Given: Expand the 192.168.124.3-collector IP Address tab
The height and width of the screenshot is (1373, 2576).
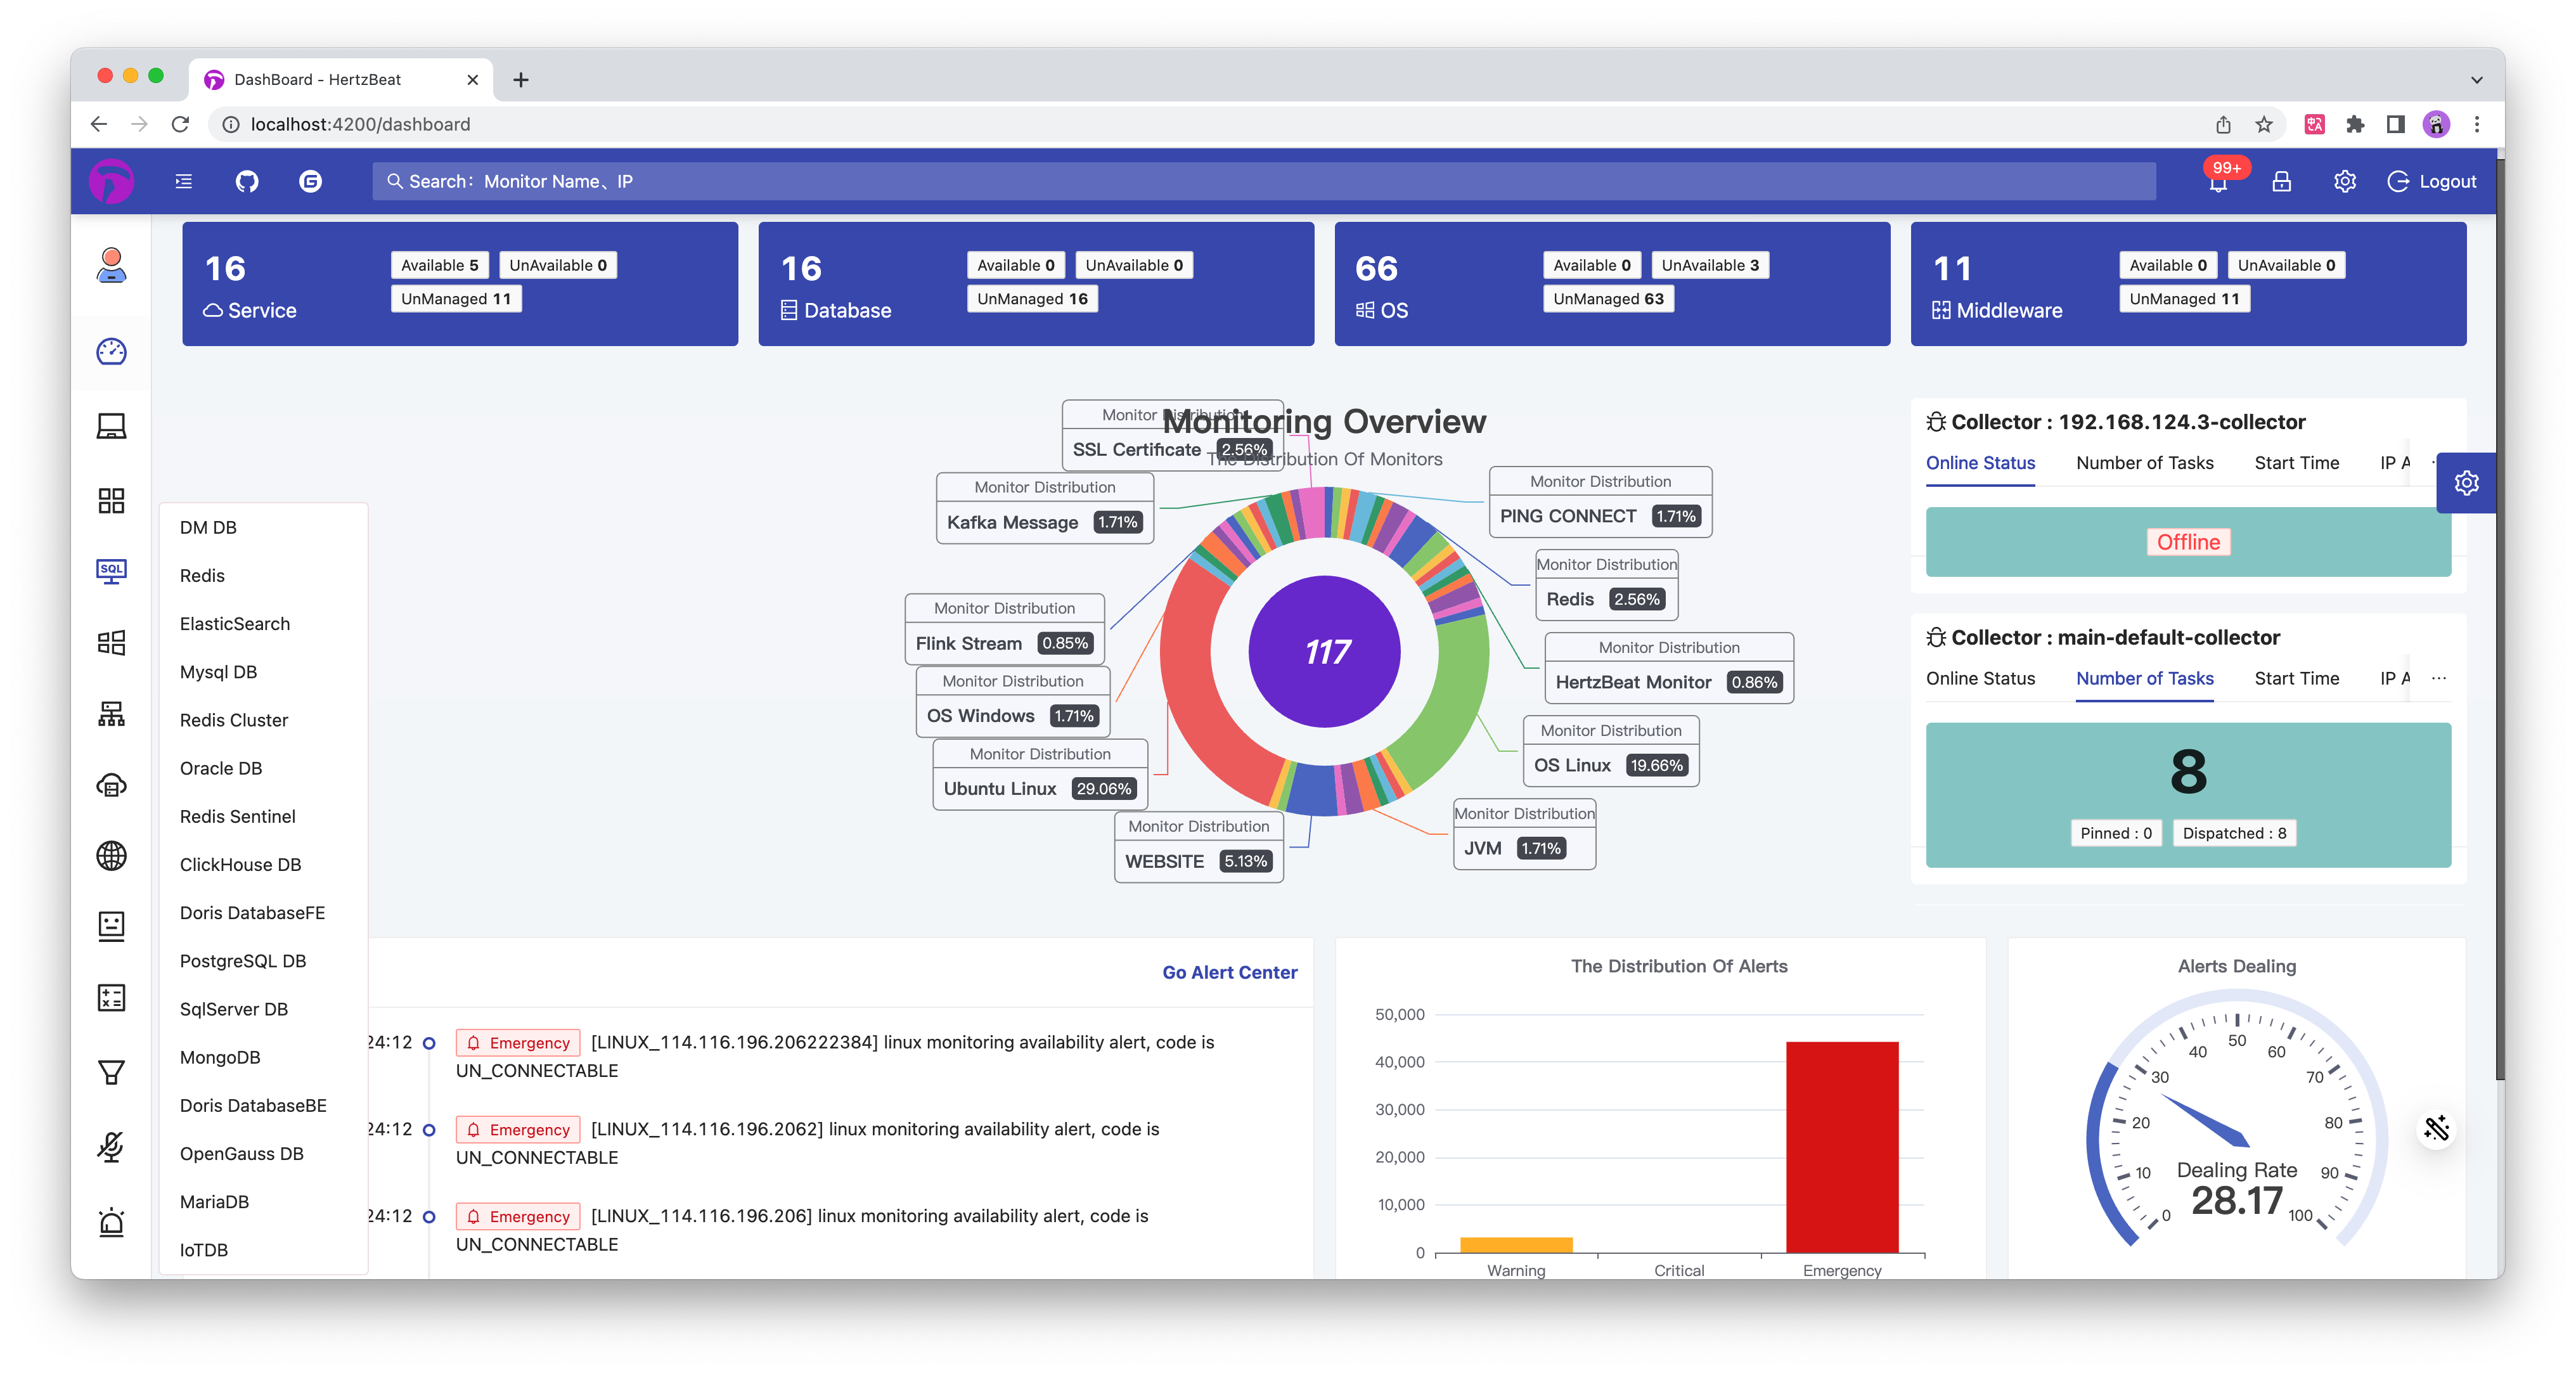Looking at the screenshot, I should [x=2388, y=461].
